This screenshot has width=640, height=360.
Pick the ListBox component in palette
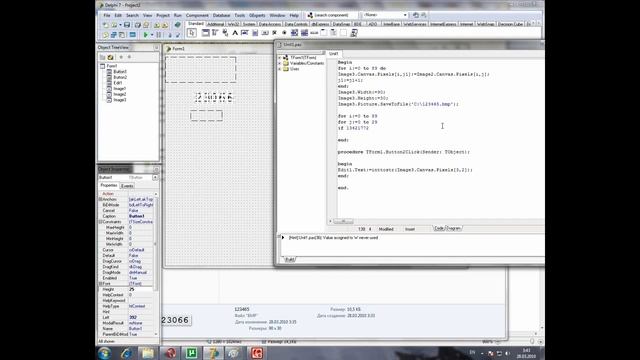click(294, 33)
